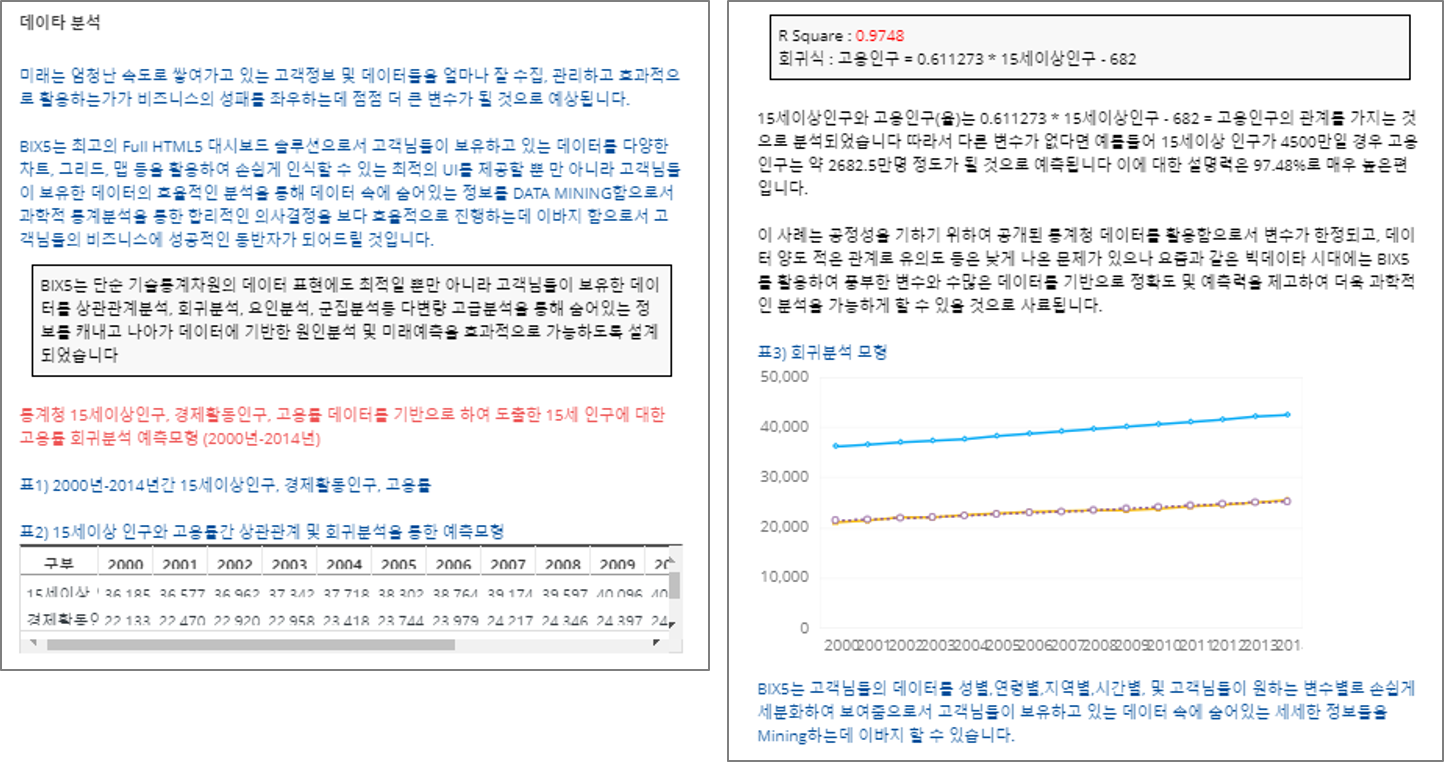This screenshot has height=762, width=1444.
Task: Click the table cell with value 40,096
Action: tap(617, 593)
